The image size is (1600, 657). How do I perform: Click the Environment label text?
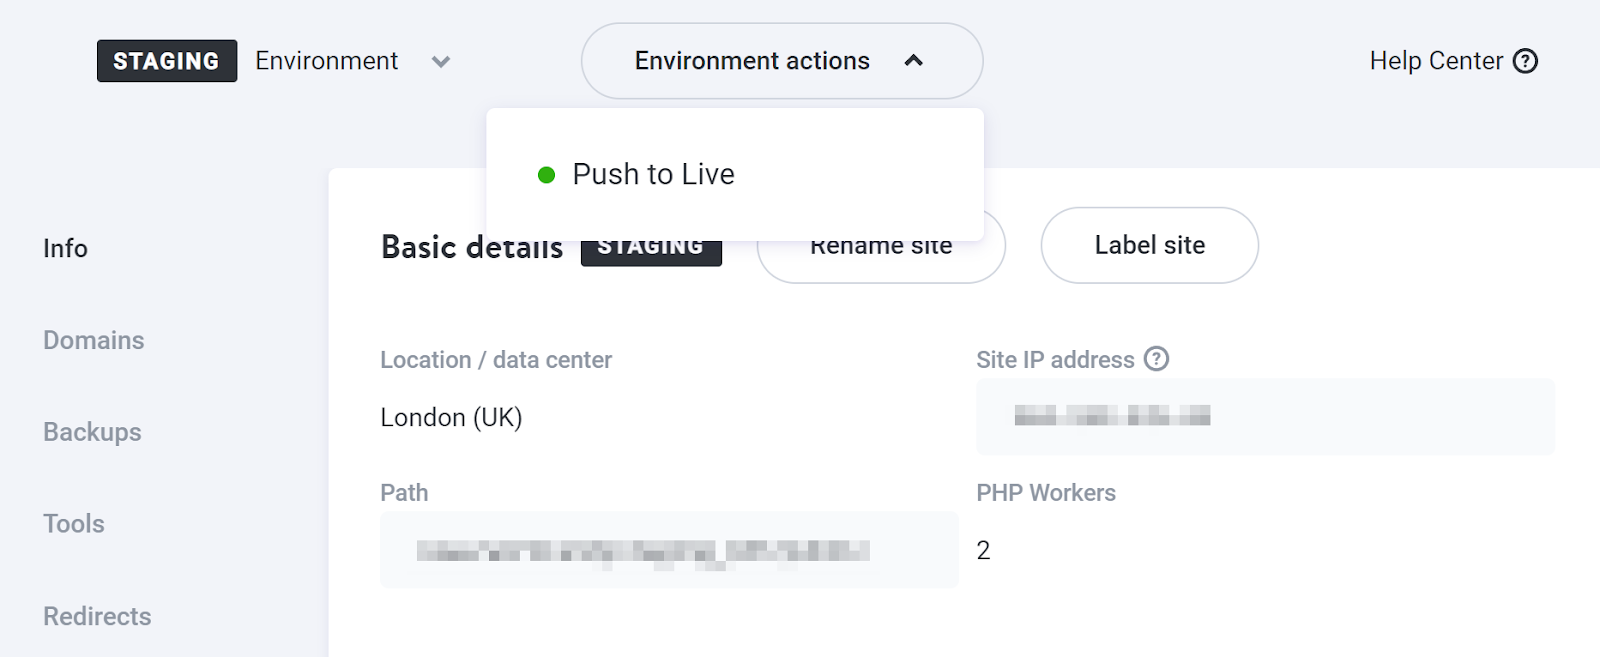click(x=327, y=61)
